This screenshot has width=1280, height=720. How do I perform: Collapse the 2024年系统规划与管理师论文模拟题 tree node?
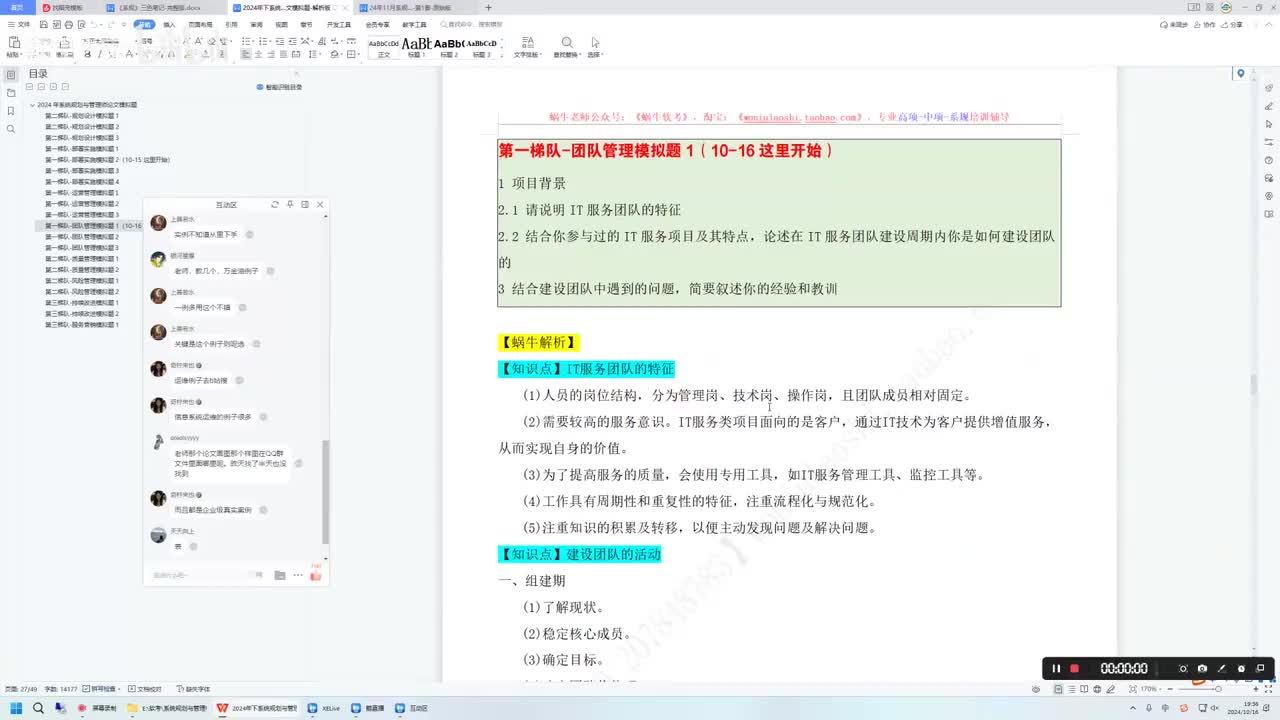pyautogui.click(x=32, y=104)
